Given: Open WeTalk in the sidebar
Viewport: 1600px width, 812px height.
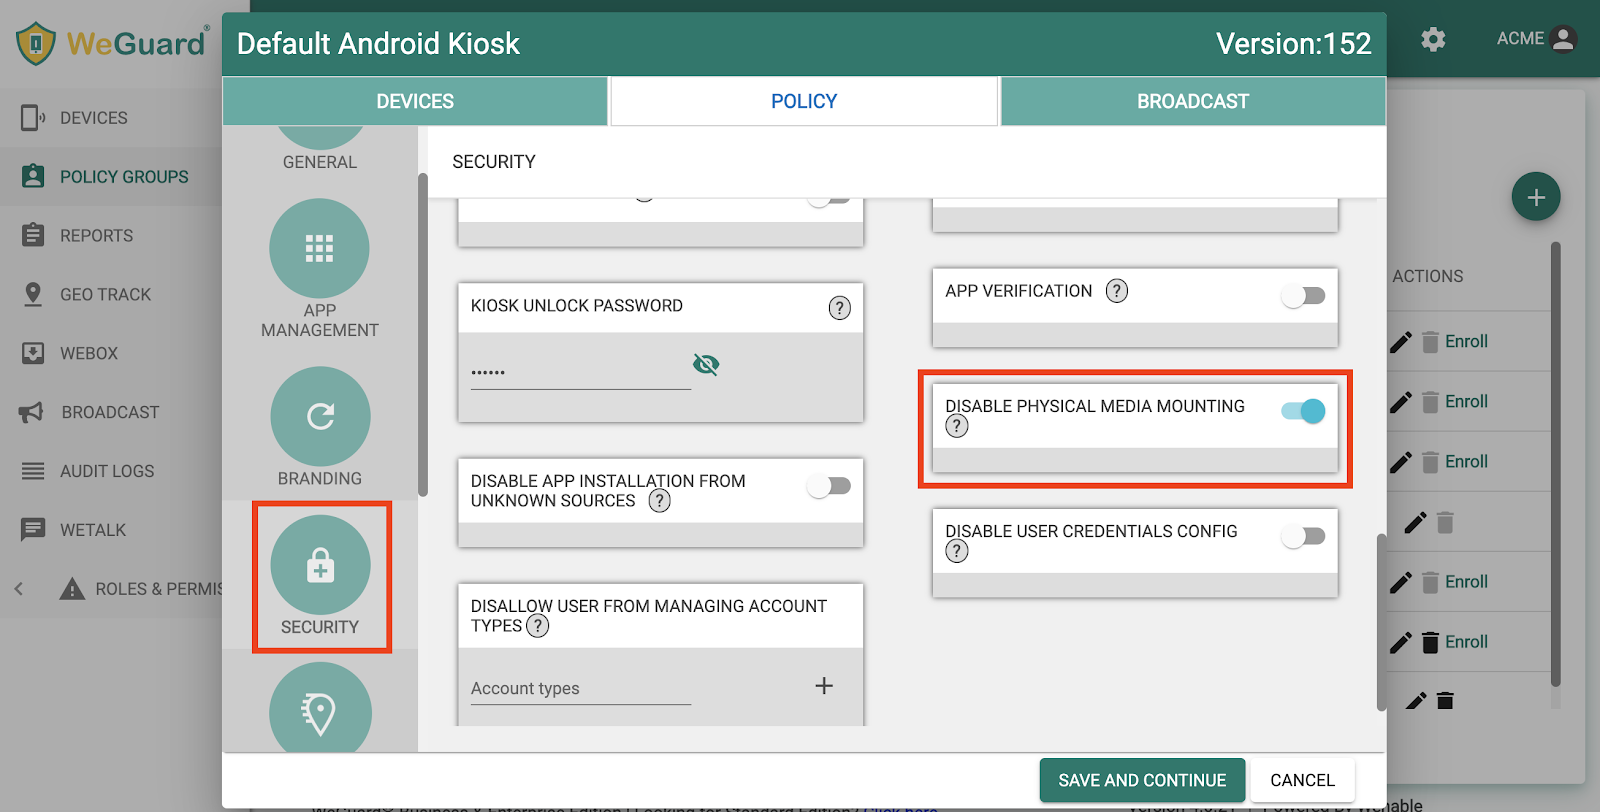Looking at the screenshot, I should (110, 530).
